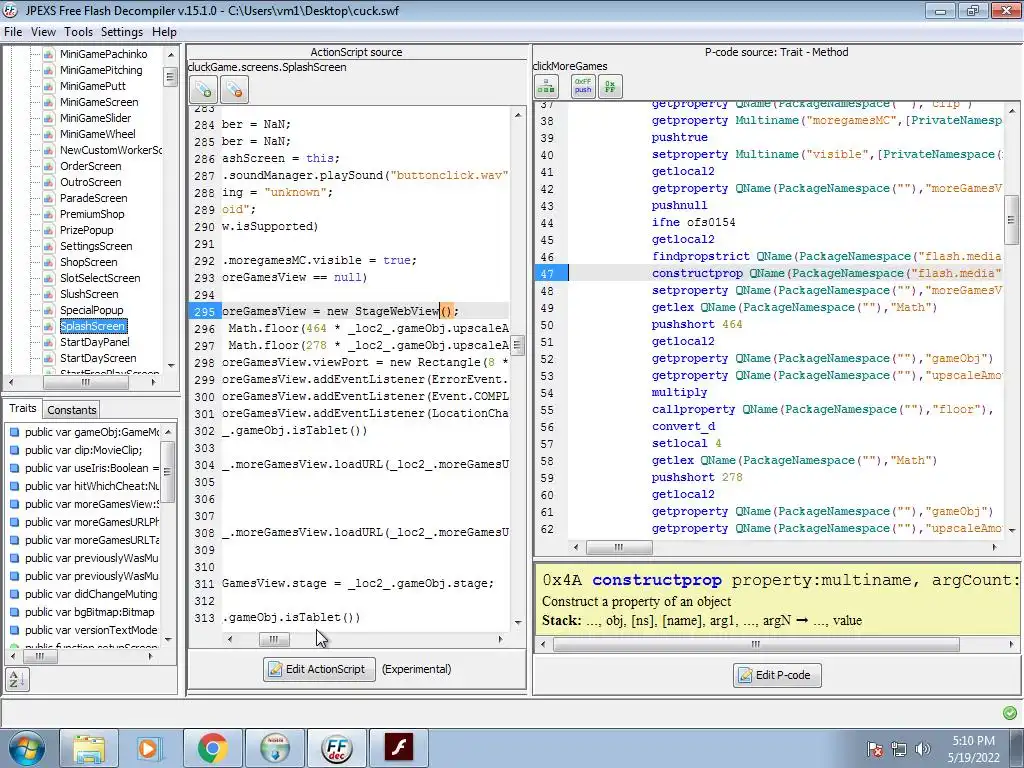Click the Action Center flag tray icon
Screen dimensions: 1024x768
click(x=875, y=749)
